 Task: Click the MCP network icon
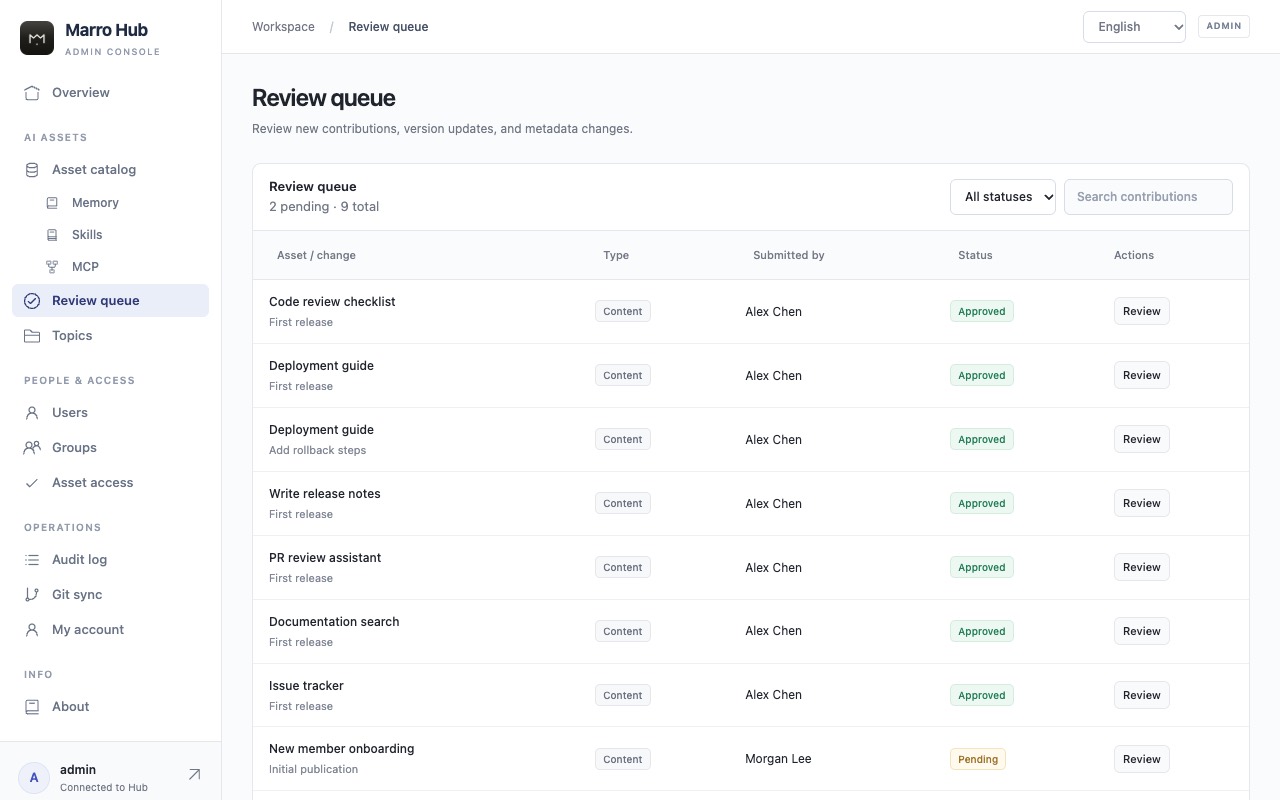[52, 267]
